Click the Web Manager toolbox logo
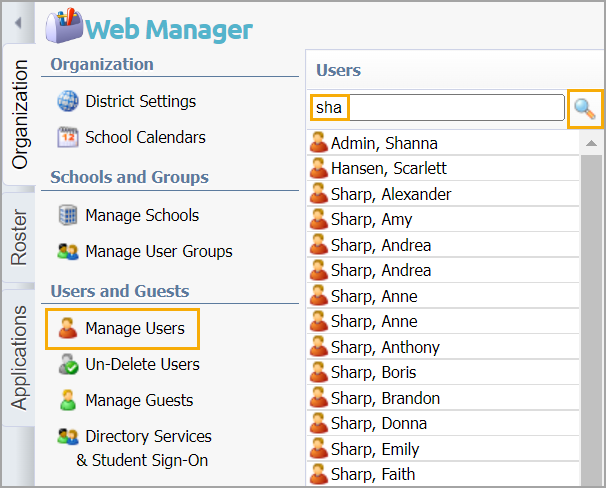 [64, 26]
